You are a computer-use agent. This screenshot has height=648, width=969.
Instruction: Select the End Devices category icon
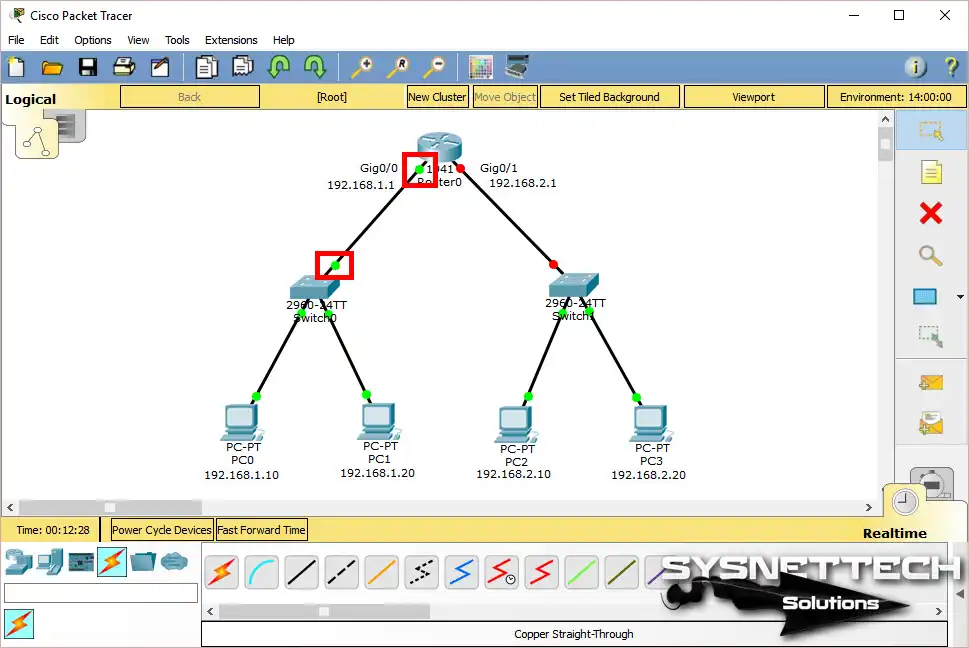tap(49, 562)
